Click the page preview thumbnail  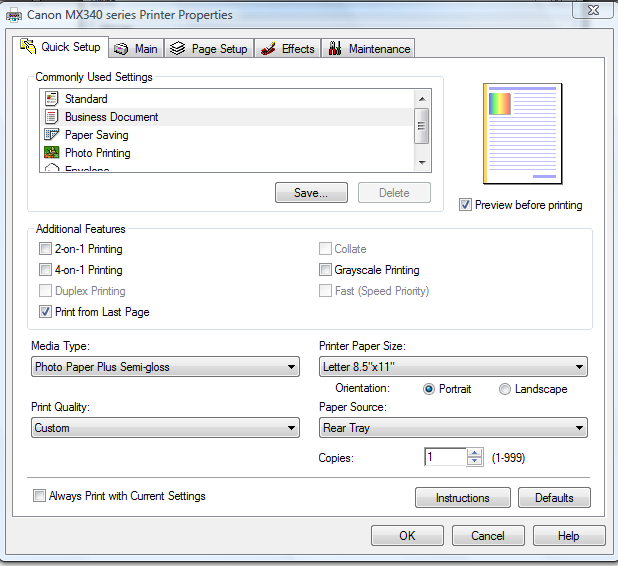pyautogui.click(x=523, y=134)
